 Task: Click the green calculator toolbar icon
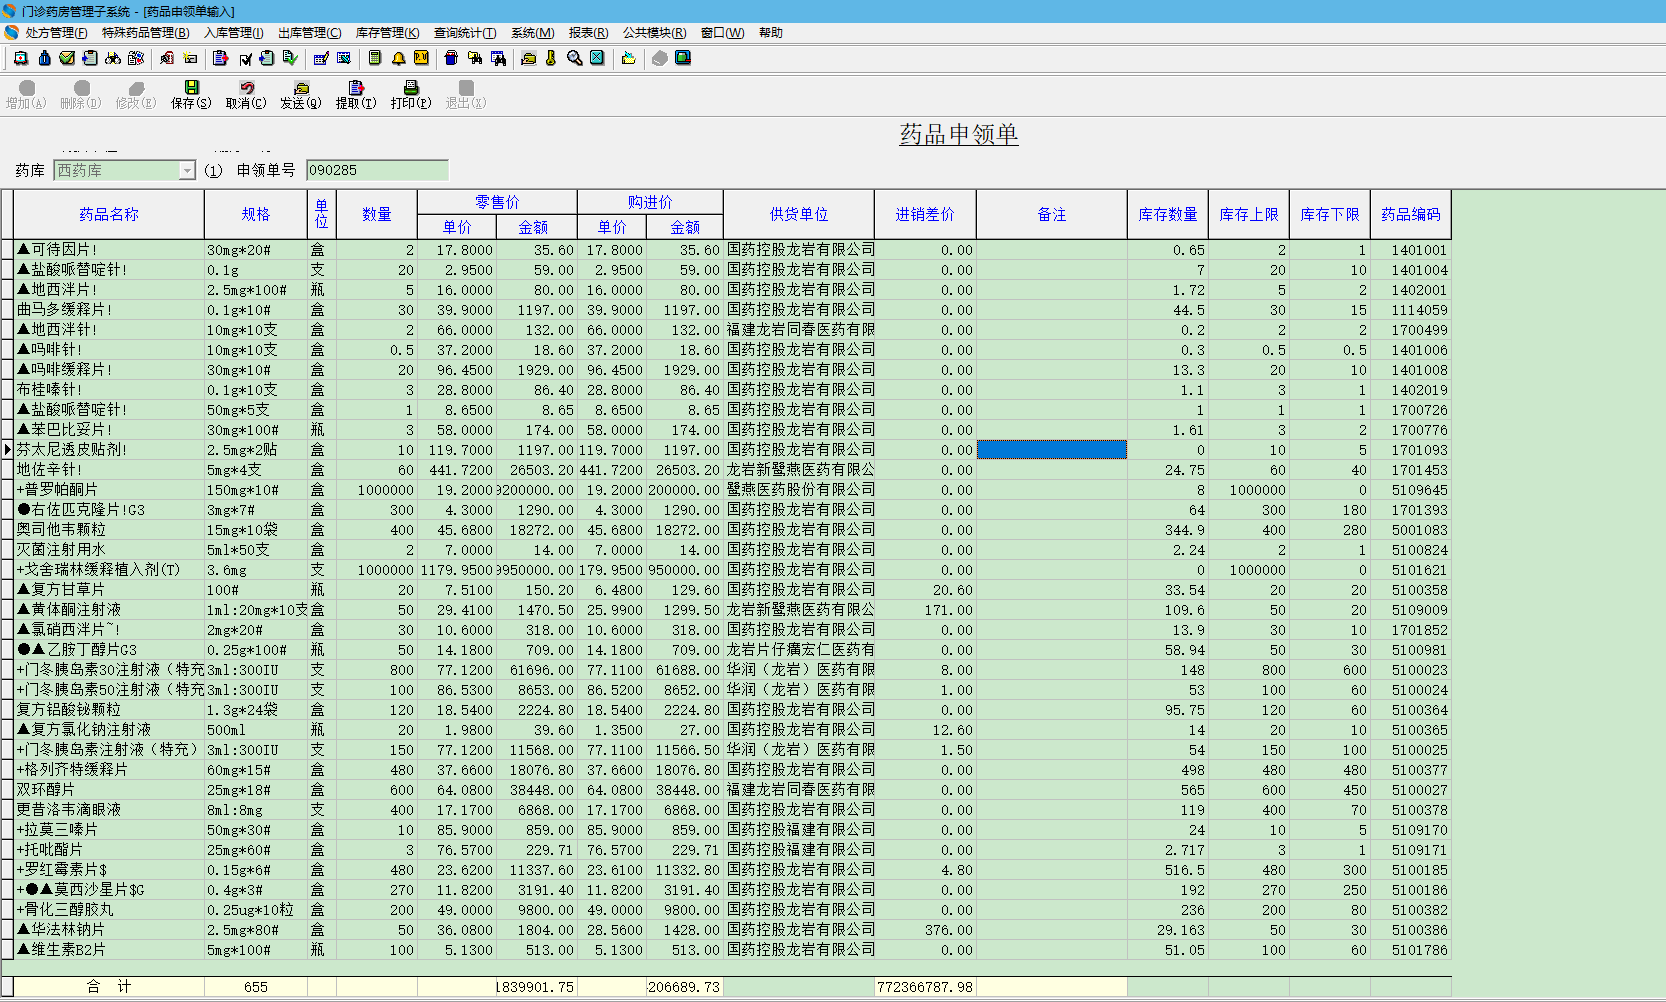pyautogui.click(x=375, y=58)
